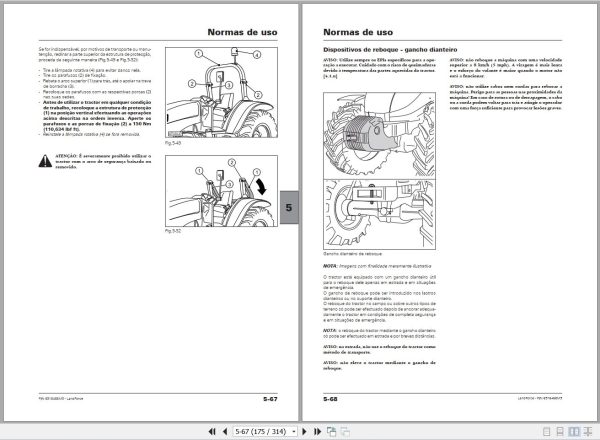Click front tow hook lower illustration
This screenshot has width=600, height=440.
point(380,214)
